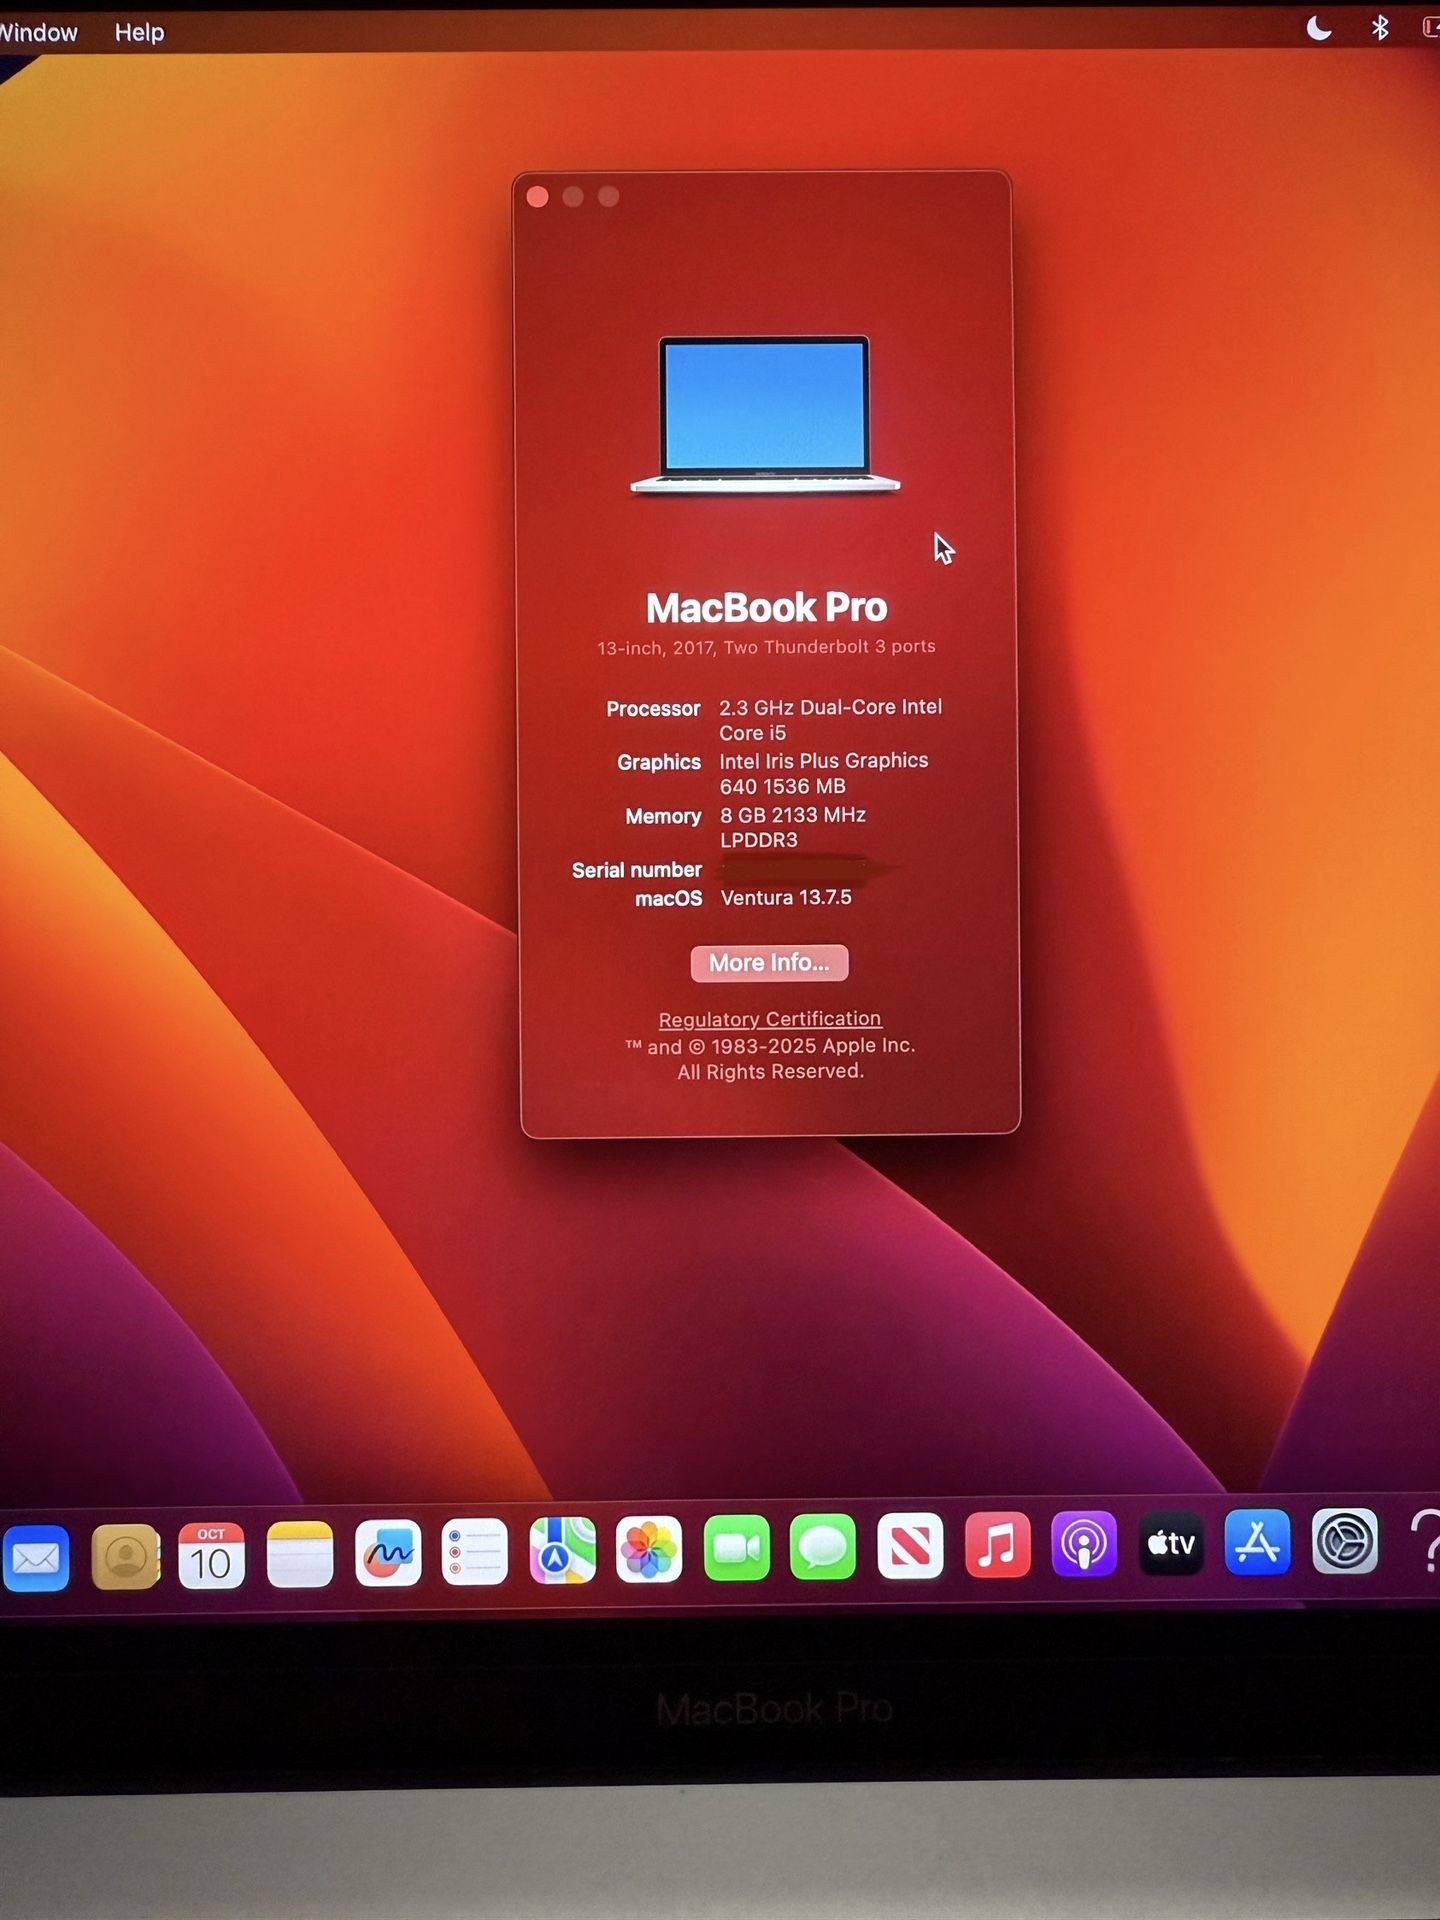Viewport: 1440px width, 1920px height.
Task: Click the 'Processor' label
Action: [x=653, y=709]
